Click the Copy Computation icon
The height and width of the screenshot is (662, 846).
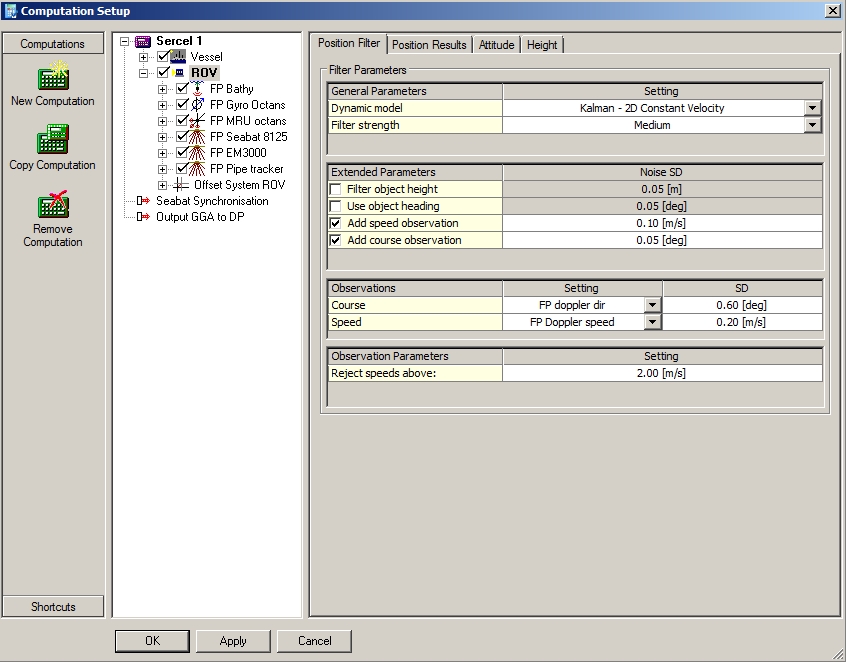point(52,140)
